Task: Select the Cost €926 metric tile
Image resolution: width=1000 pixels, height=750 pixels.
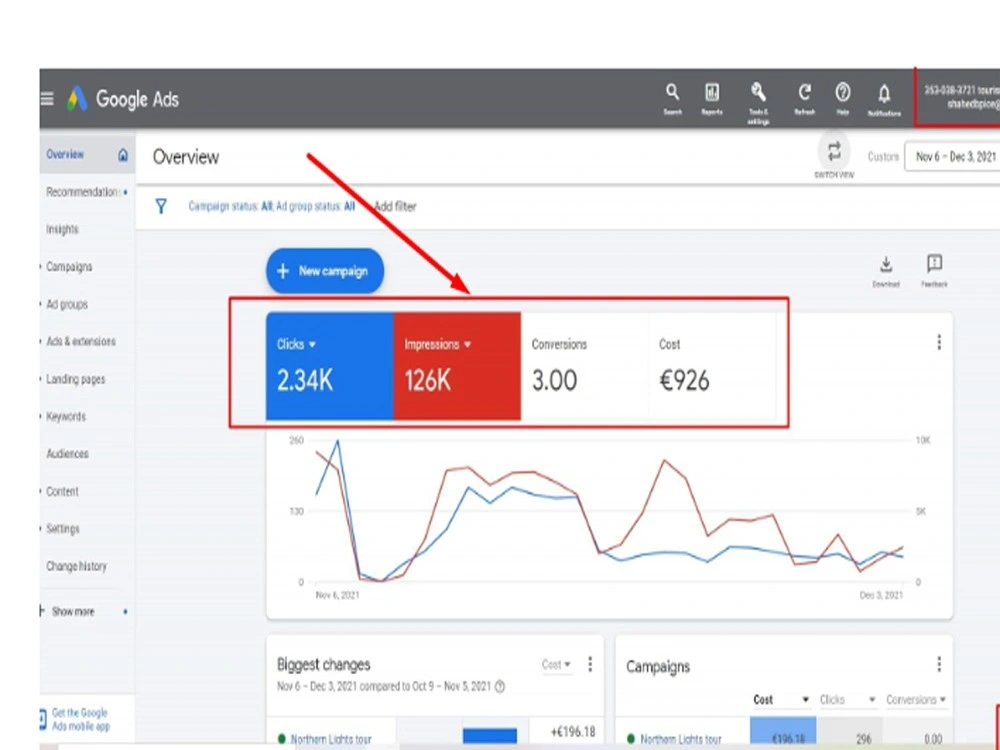Action: coord(712,366)
